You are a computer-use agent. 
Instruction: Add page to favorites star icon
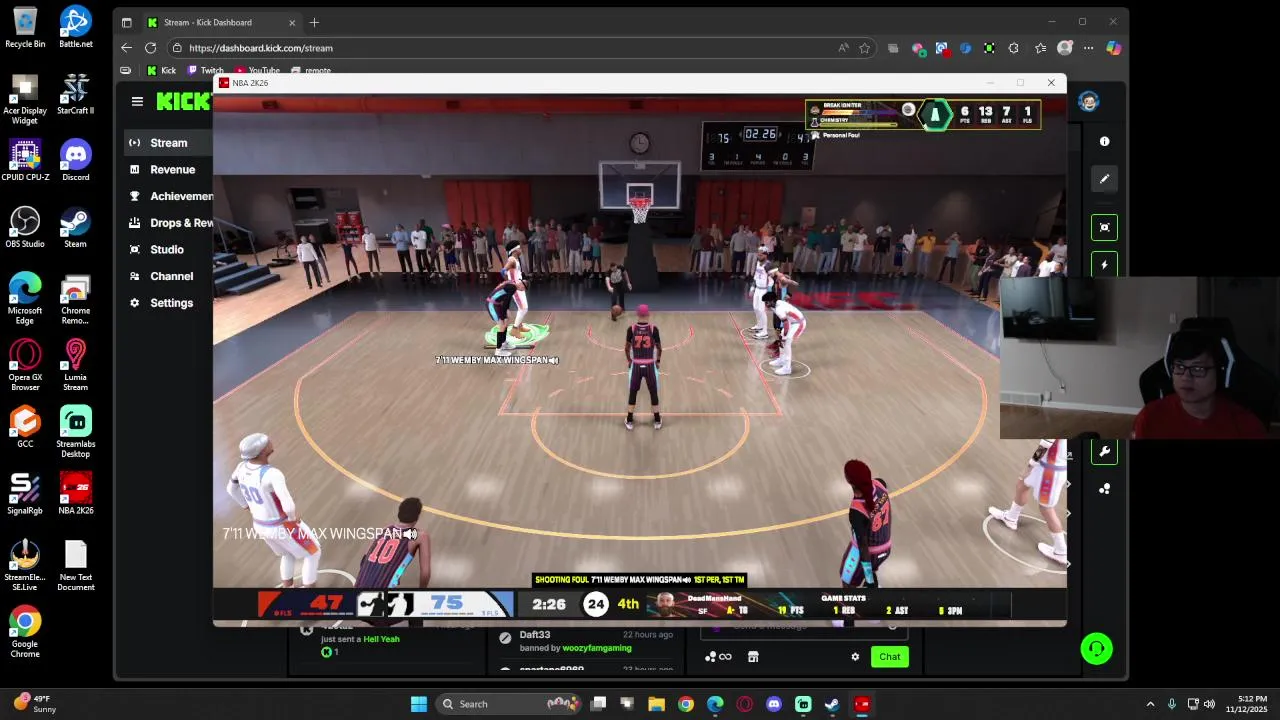point(865,48)
